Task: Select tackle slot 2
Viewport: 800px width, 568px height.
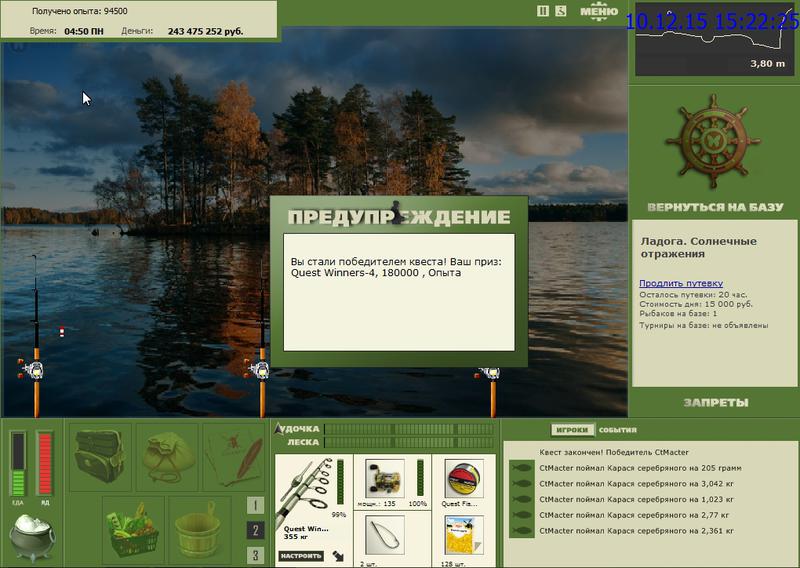Action: click(x=255, y=530)
